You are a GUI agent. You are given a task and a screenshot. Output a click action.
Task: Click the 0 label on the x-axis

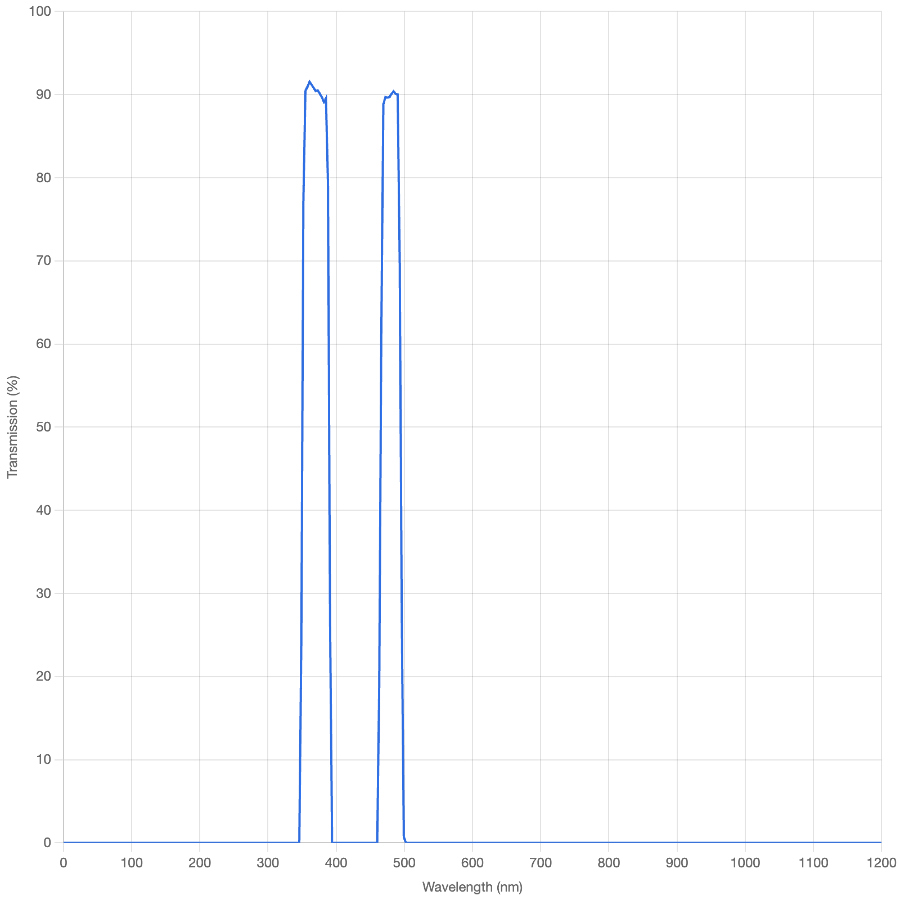[63, 860]
